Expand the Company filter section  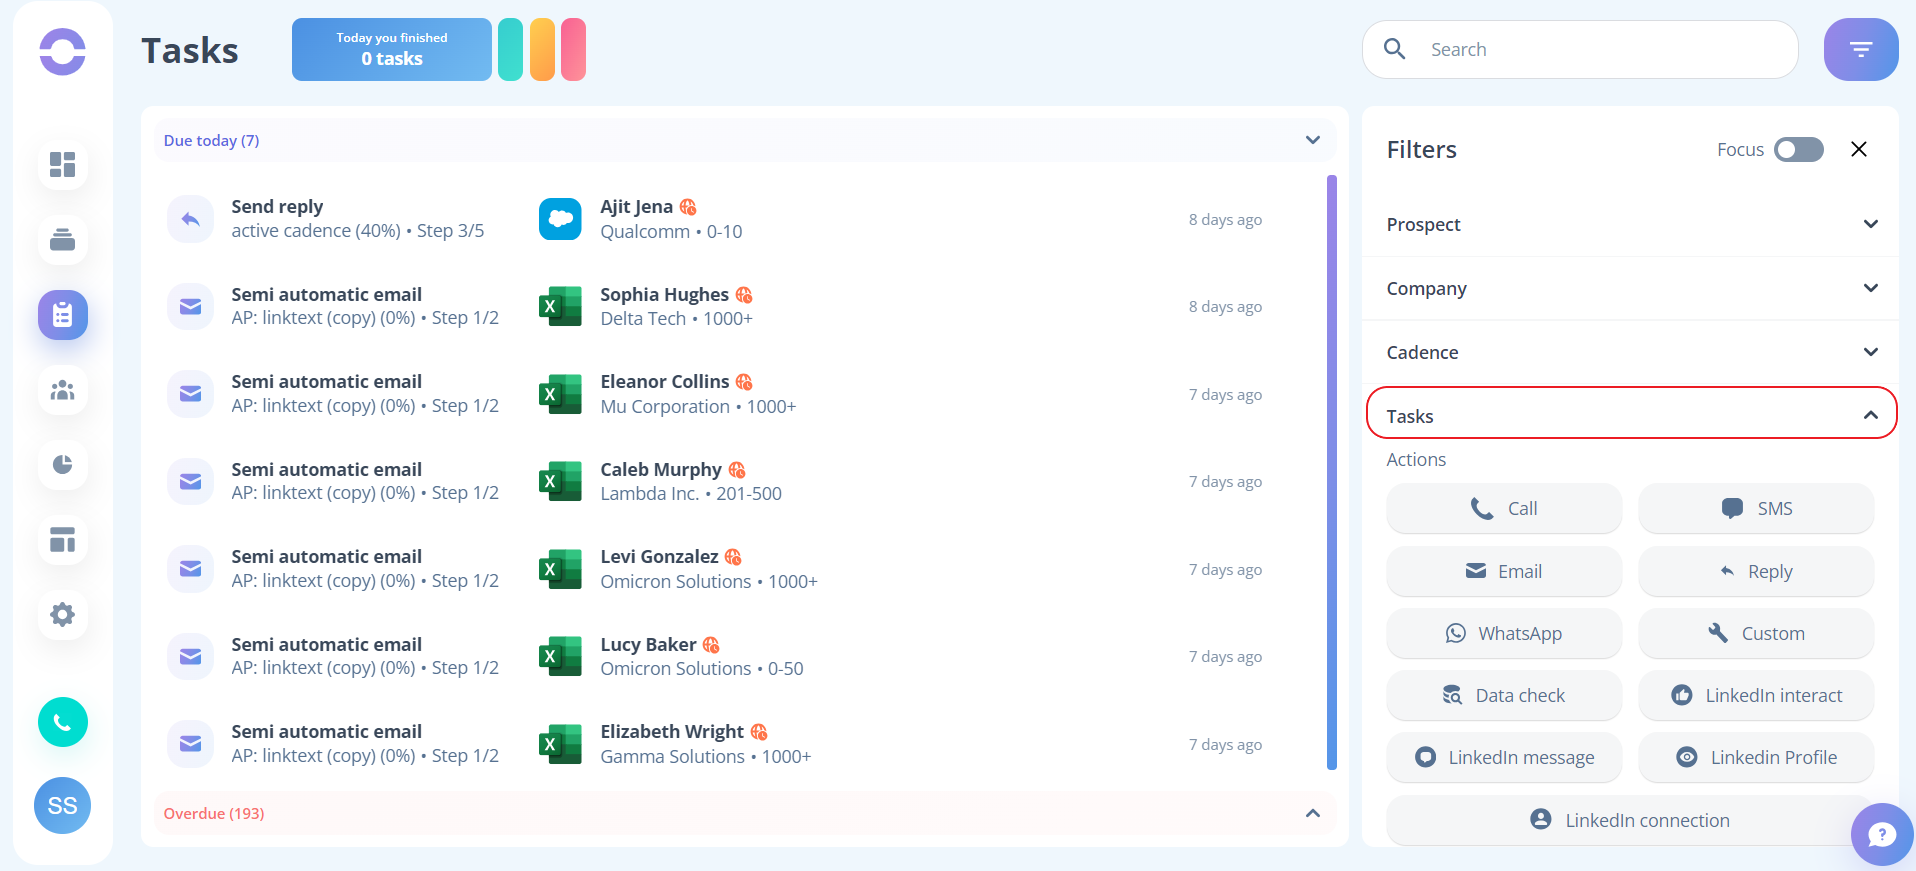[x=1630, y=288]
